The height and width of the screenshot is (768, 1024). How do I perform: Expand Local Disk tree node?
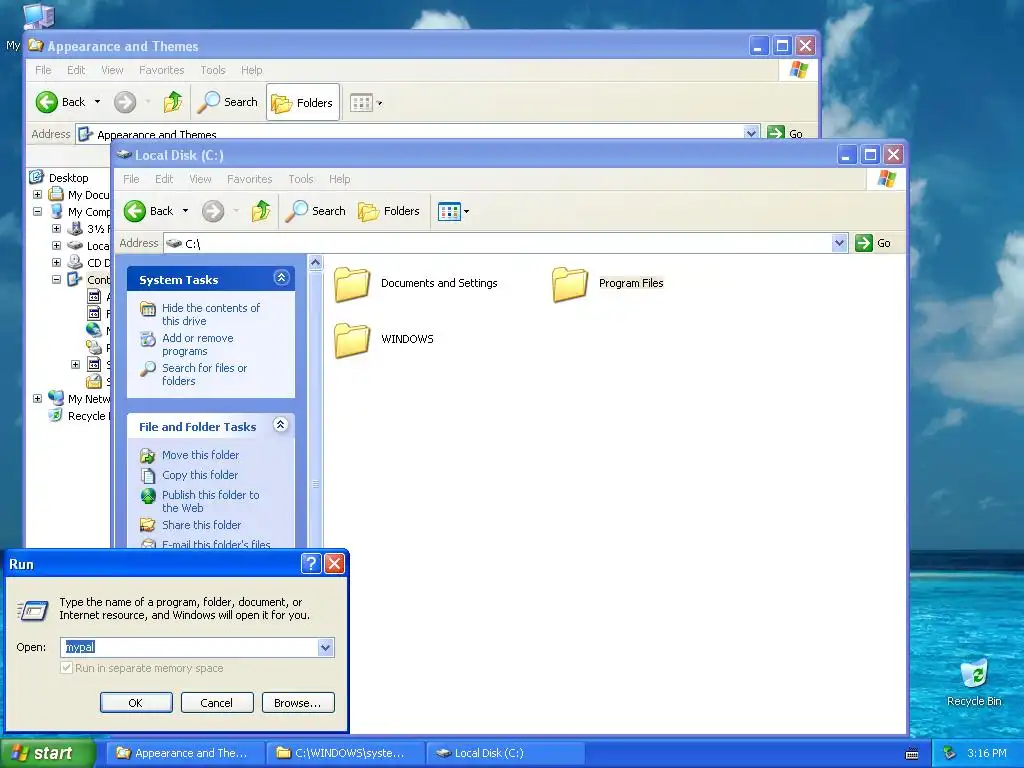pyautogui.click(x=56, y=246)
